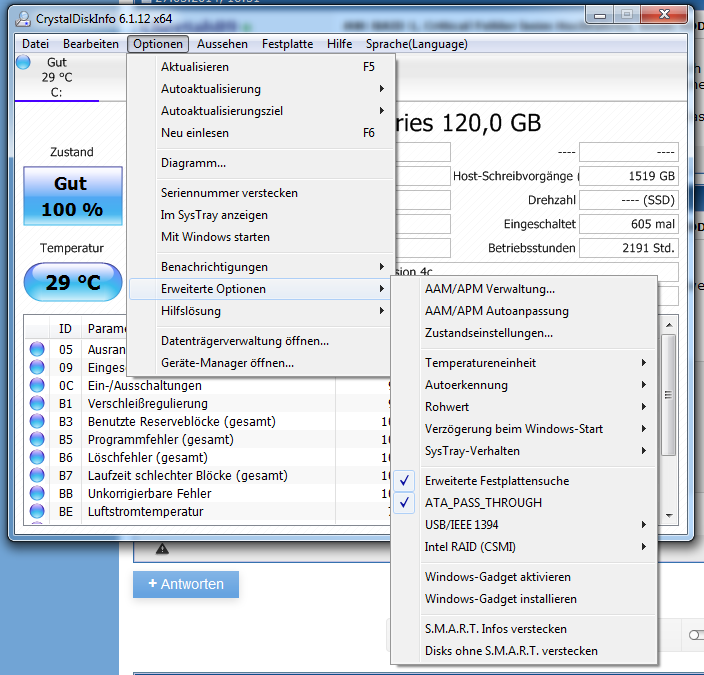Open the Festplatte menu
This screenshot has width=704, height=675.
[287, 44]
